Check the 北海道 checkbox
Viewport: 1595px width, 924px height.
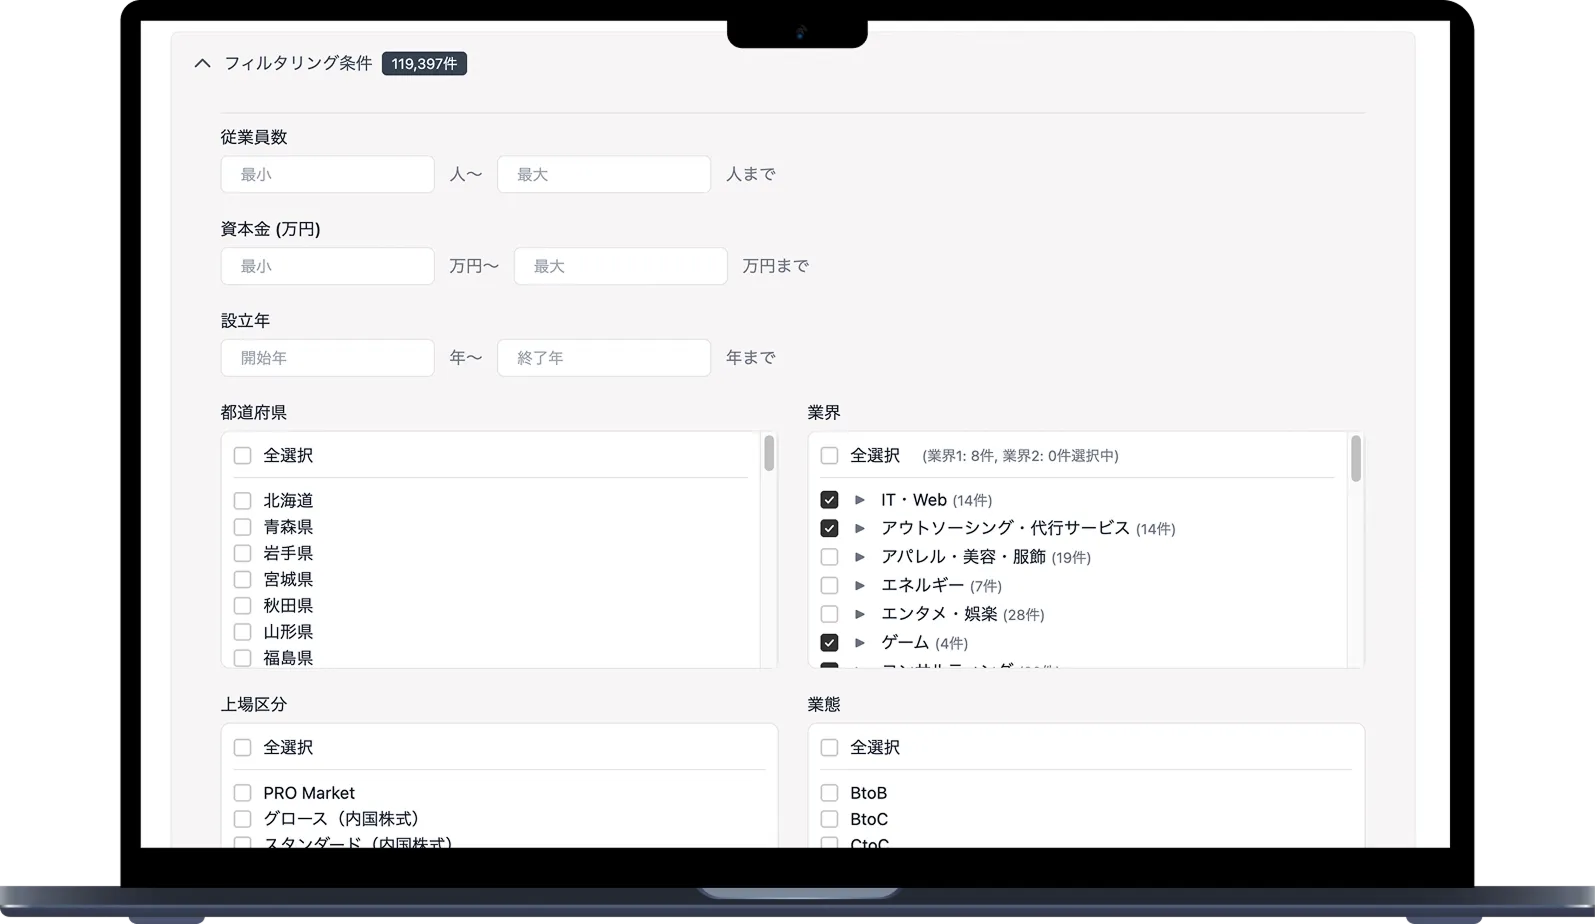tap(242, 500)
